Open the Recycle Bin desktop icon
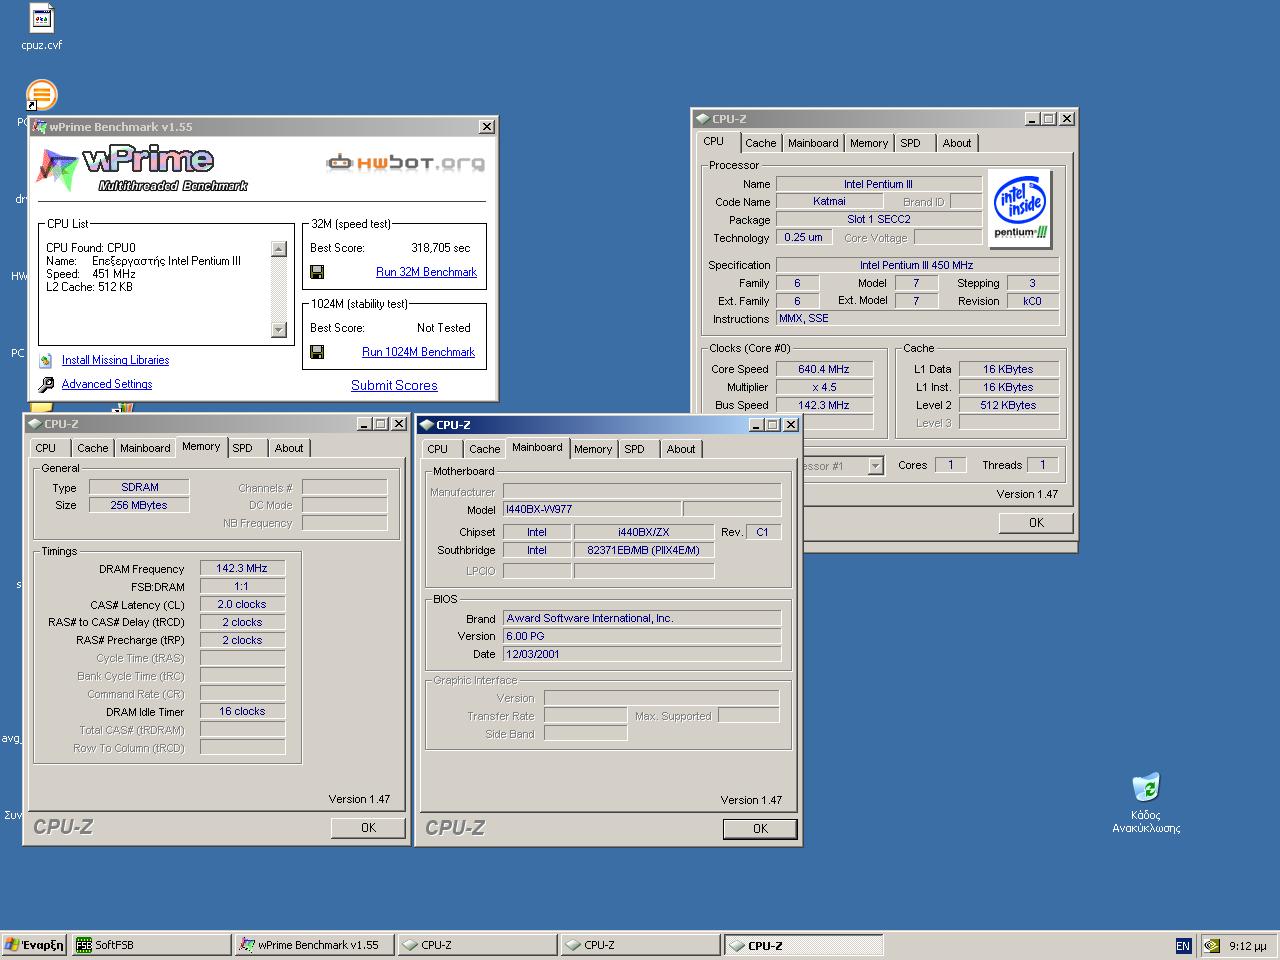The width and height of the screenshot is (1280, 960). coord(1146,787)
